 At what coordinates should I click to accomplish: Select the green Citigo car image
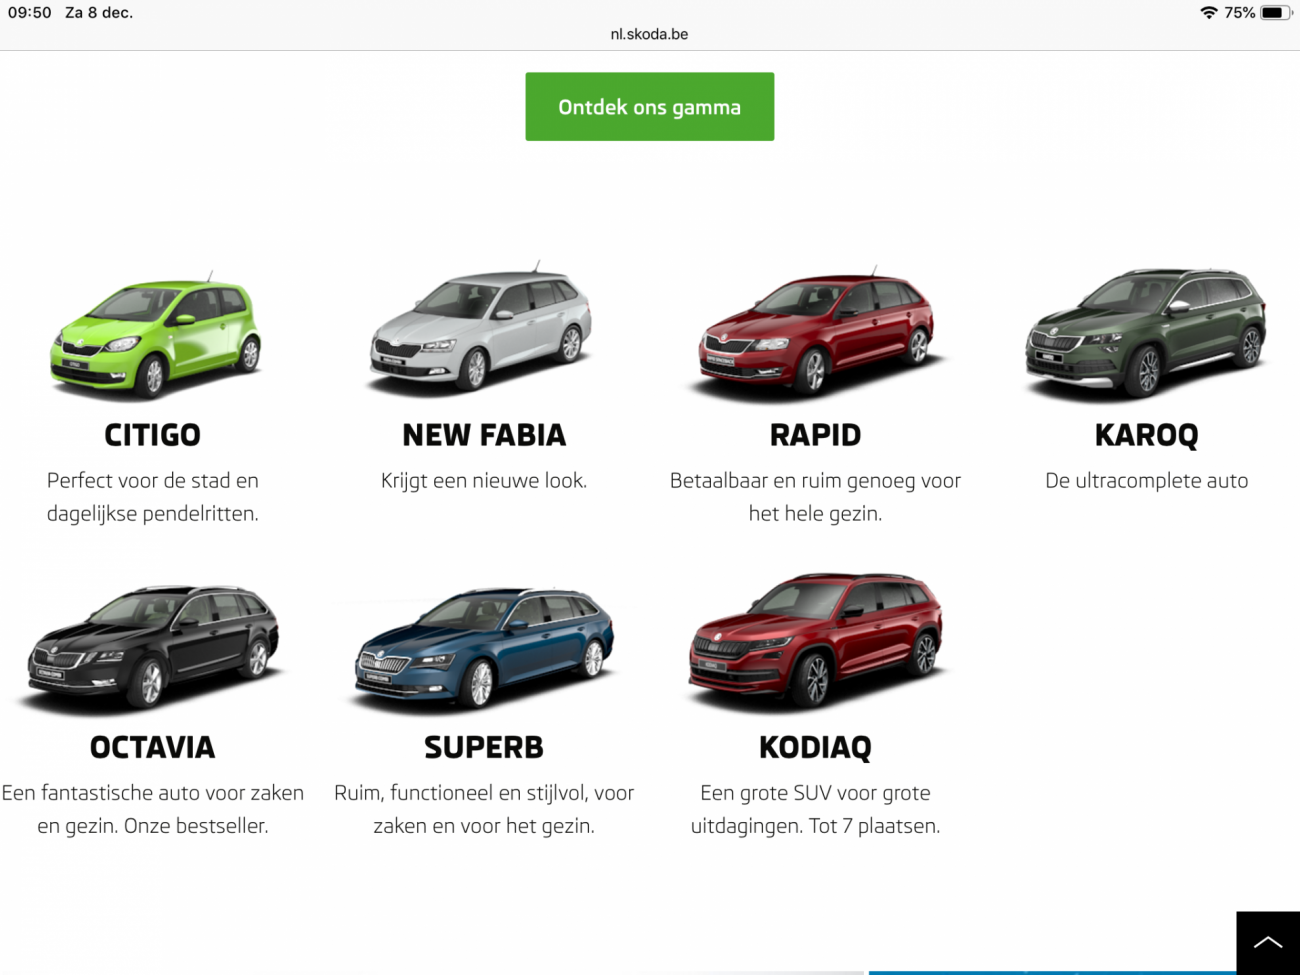pos(155,336)
